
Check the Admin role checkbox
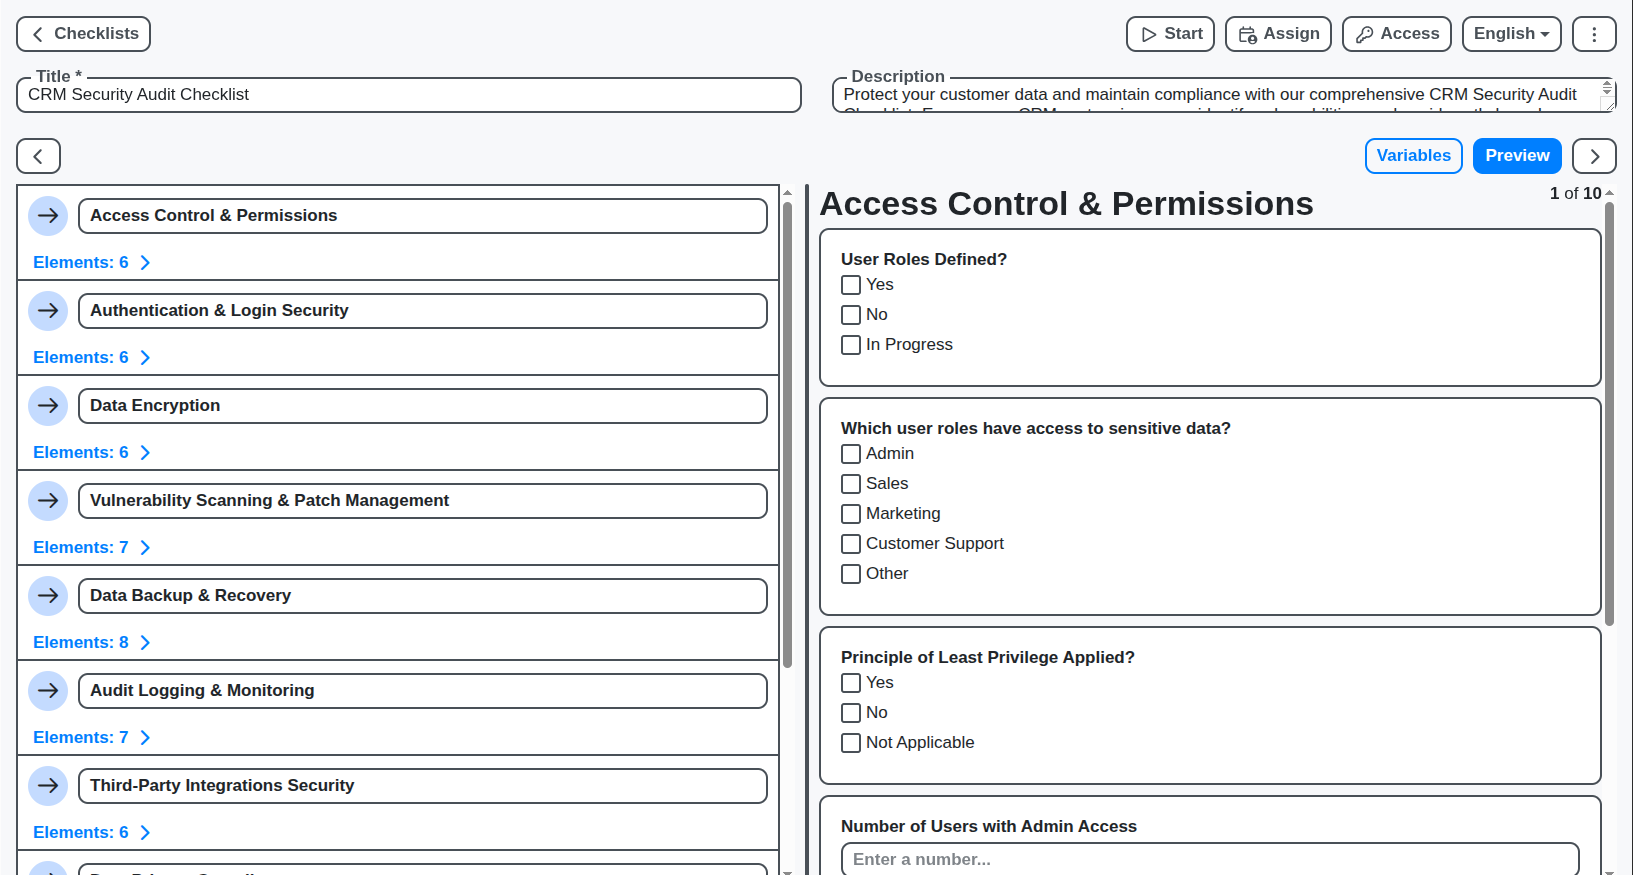[851, 454]
